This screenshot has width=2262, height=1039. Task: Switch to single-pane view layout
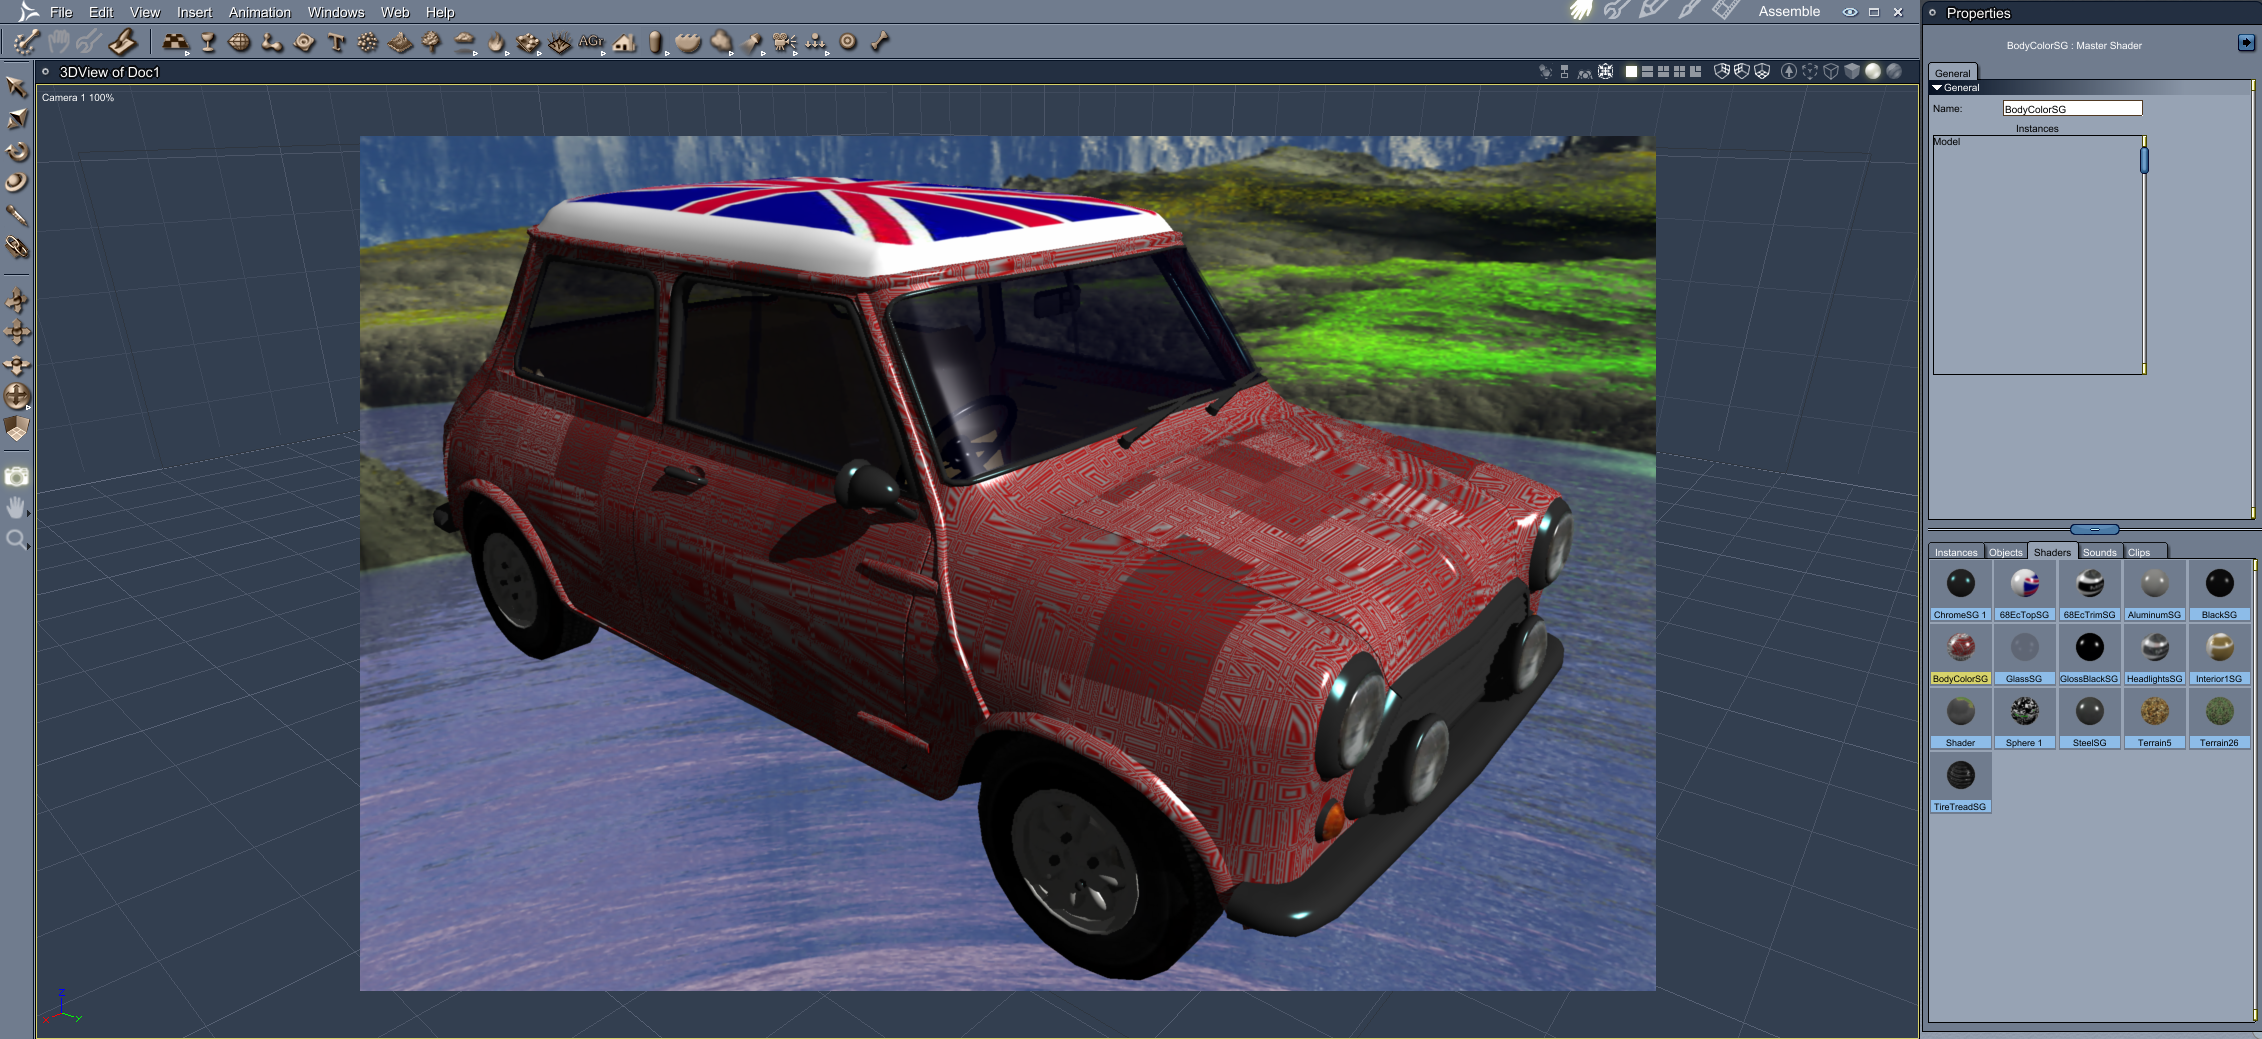click(1631, 72)
